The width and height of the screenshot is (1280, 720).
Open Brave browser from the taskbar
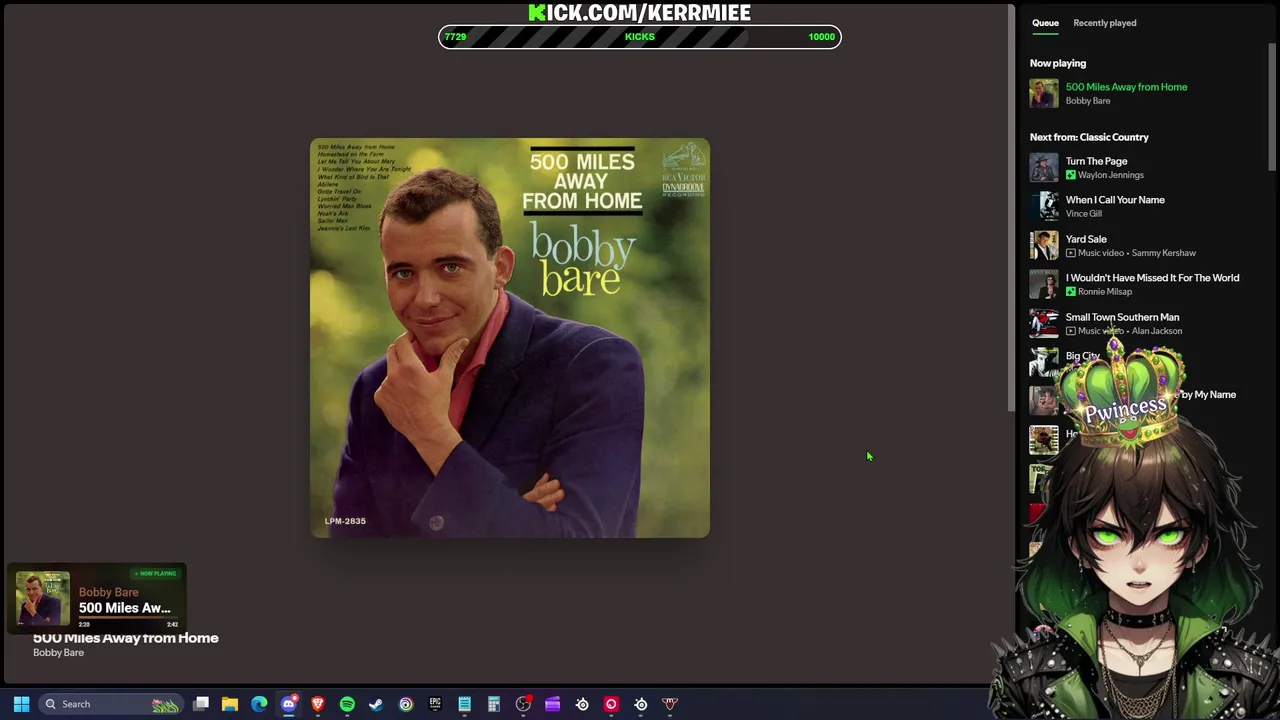318,704
